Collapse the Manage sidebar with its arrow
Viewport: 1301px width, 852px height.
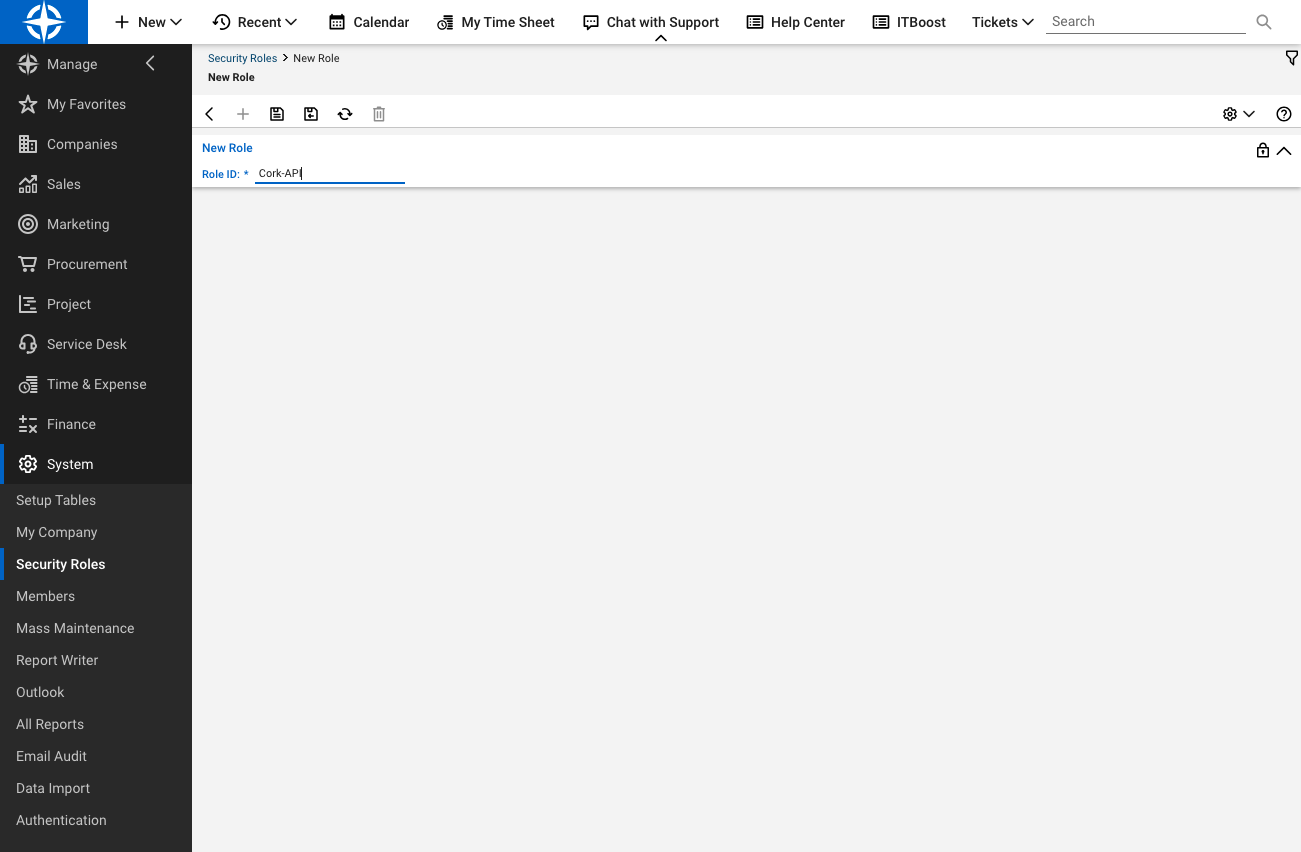click(151, 64)
